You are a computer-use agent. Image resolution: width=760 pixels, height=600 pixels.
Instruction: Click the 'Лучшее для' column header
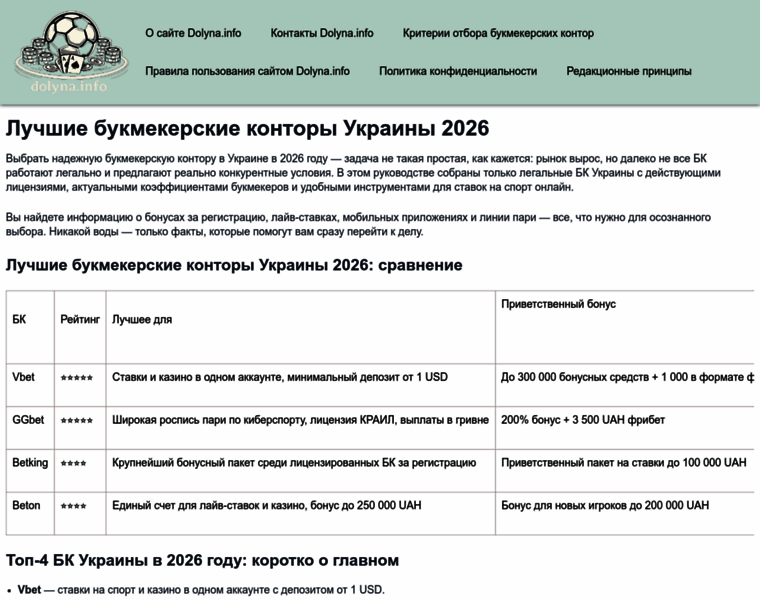pos(301,327)
